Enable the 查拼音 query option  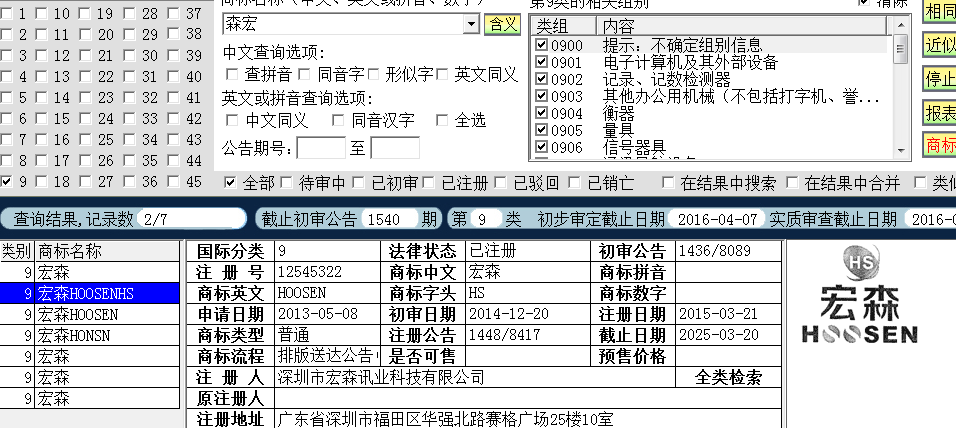point(232,74)
